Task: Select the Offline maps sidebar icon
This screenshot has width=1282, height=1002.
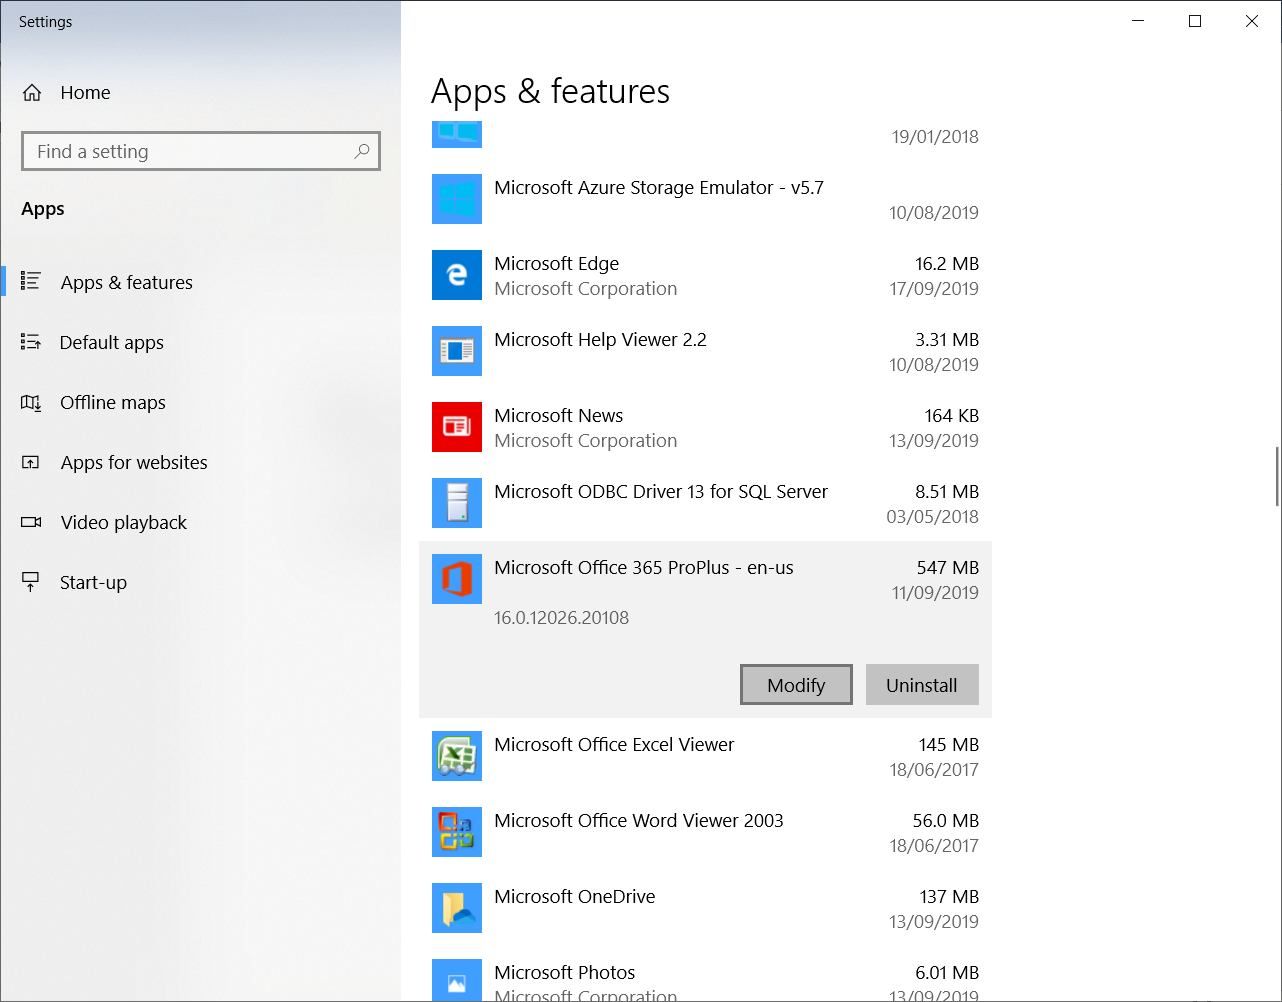Action: (x=31, y=402)
